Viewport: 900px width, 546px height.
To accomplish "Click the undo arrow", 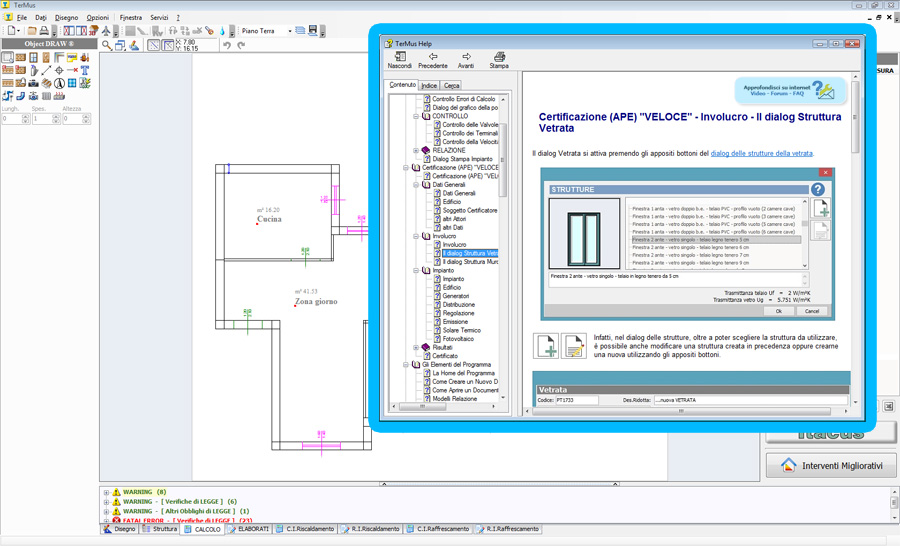I will point(227,45).
